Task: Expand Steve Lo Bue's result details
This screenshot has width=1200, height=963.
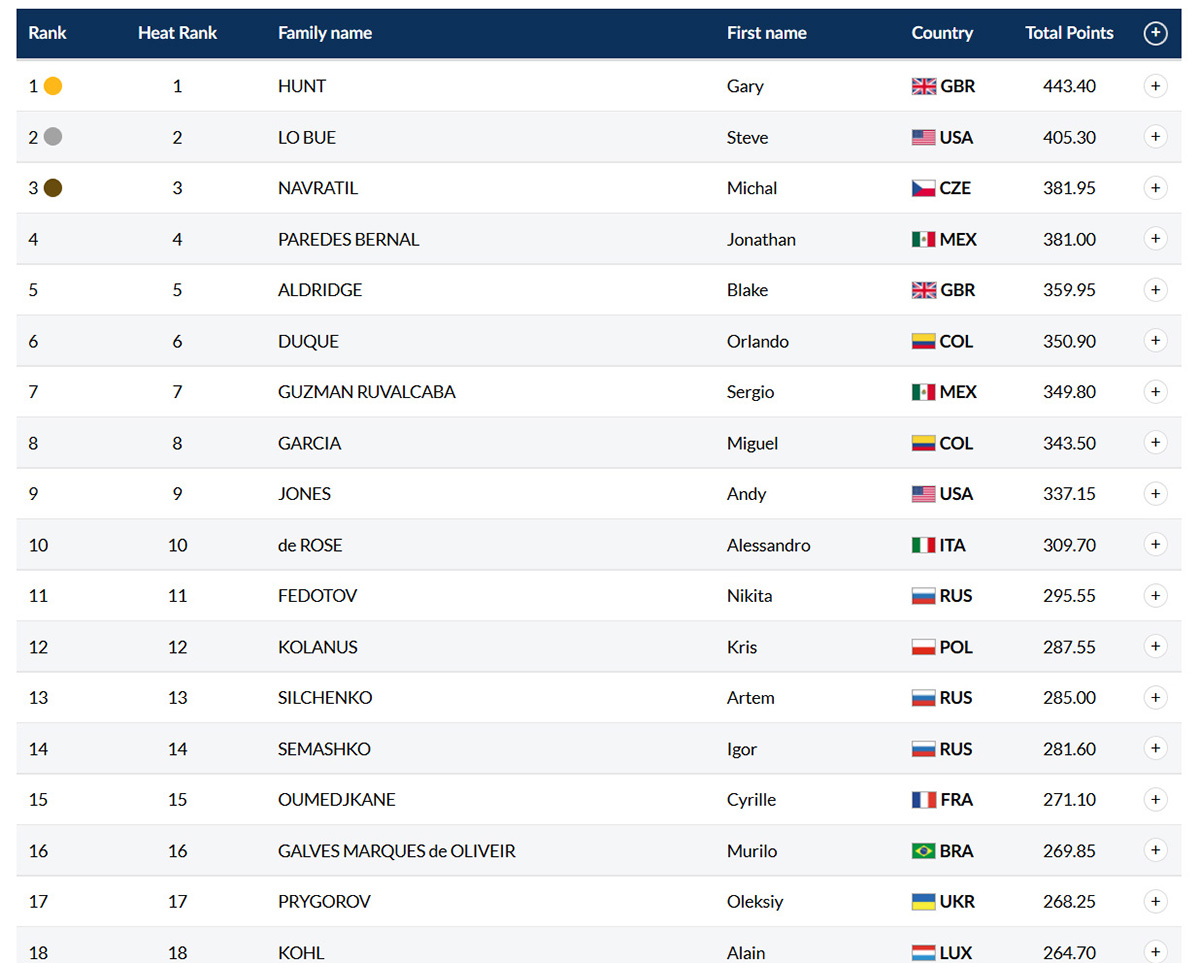Action: click(x=1155, y=137)
